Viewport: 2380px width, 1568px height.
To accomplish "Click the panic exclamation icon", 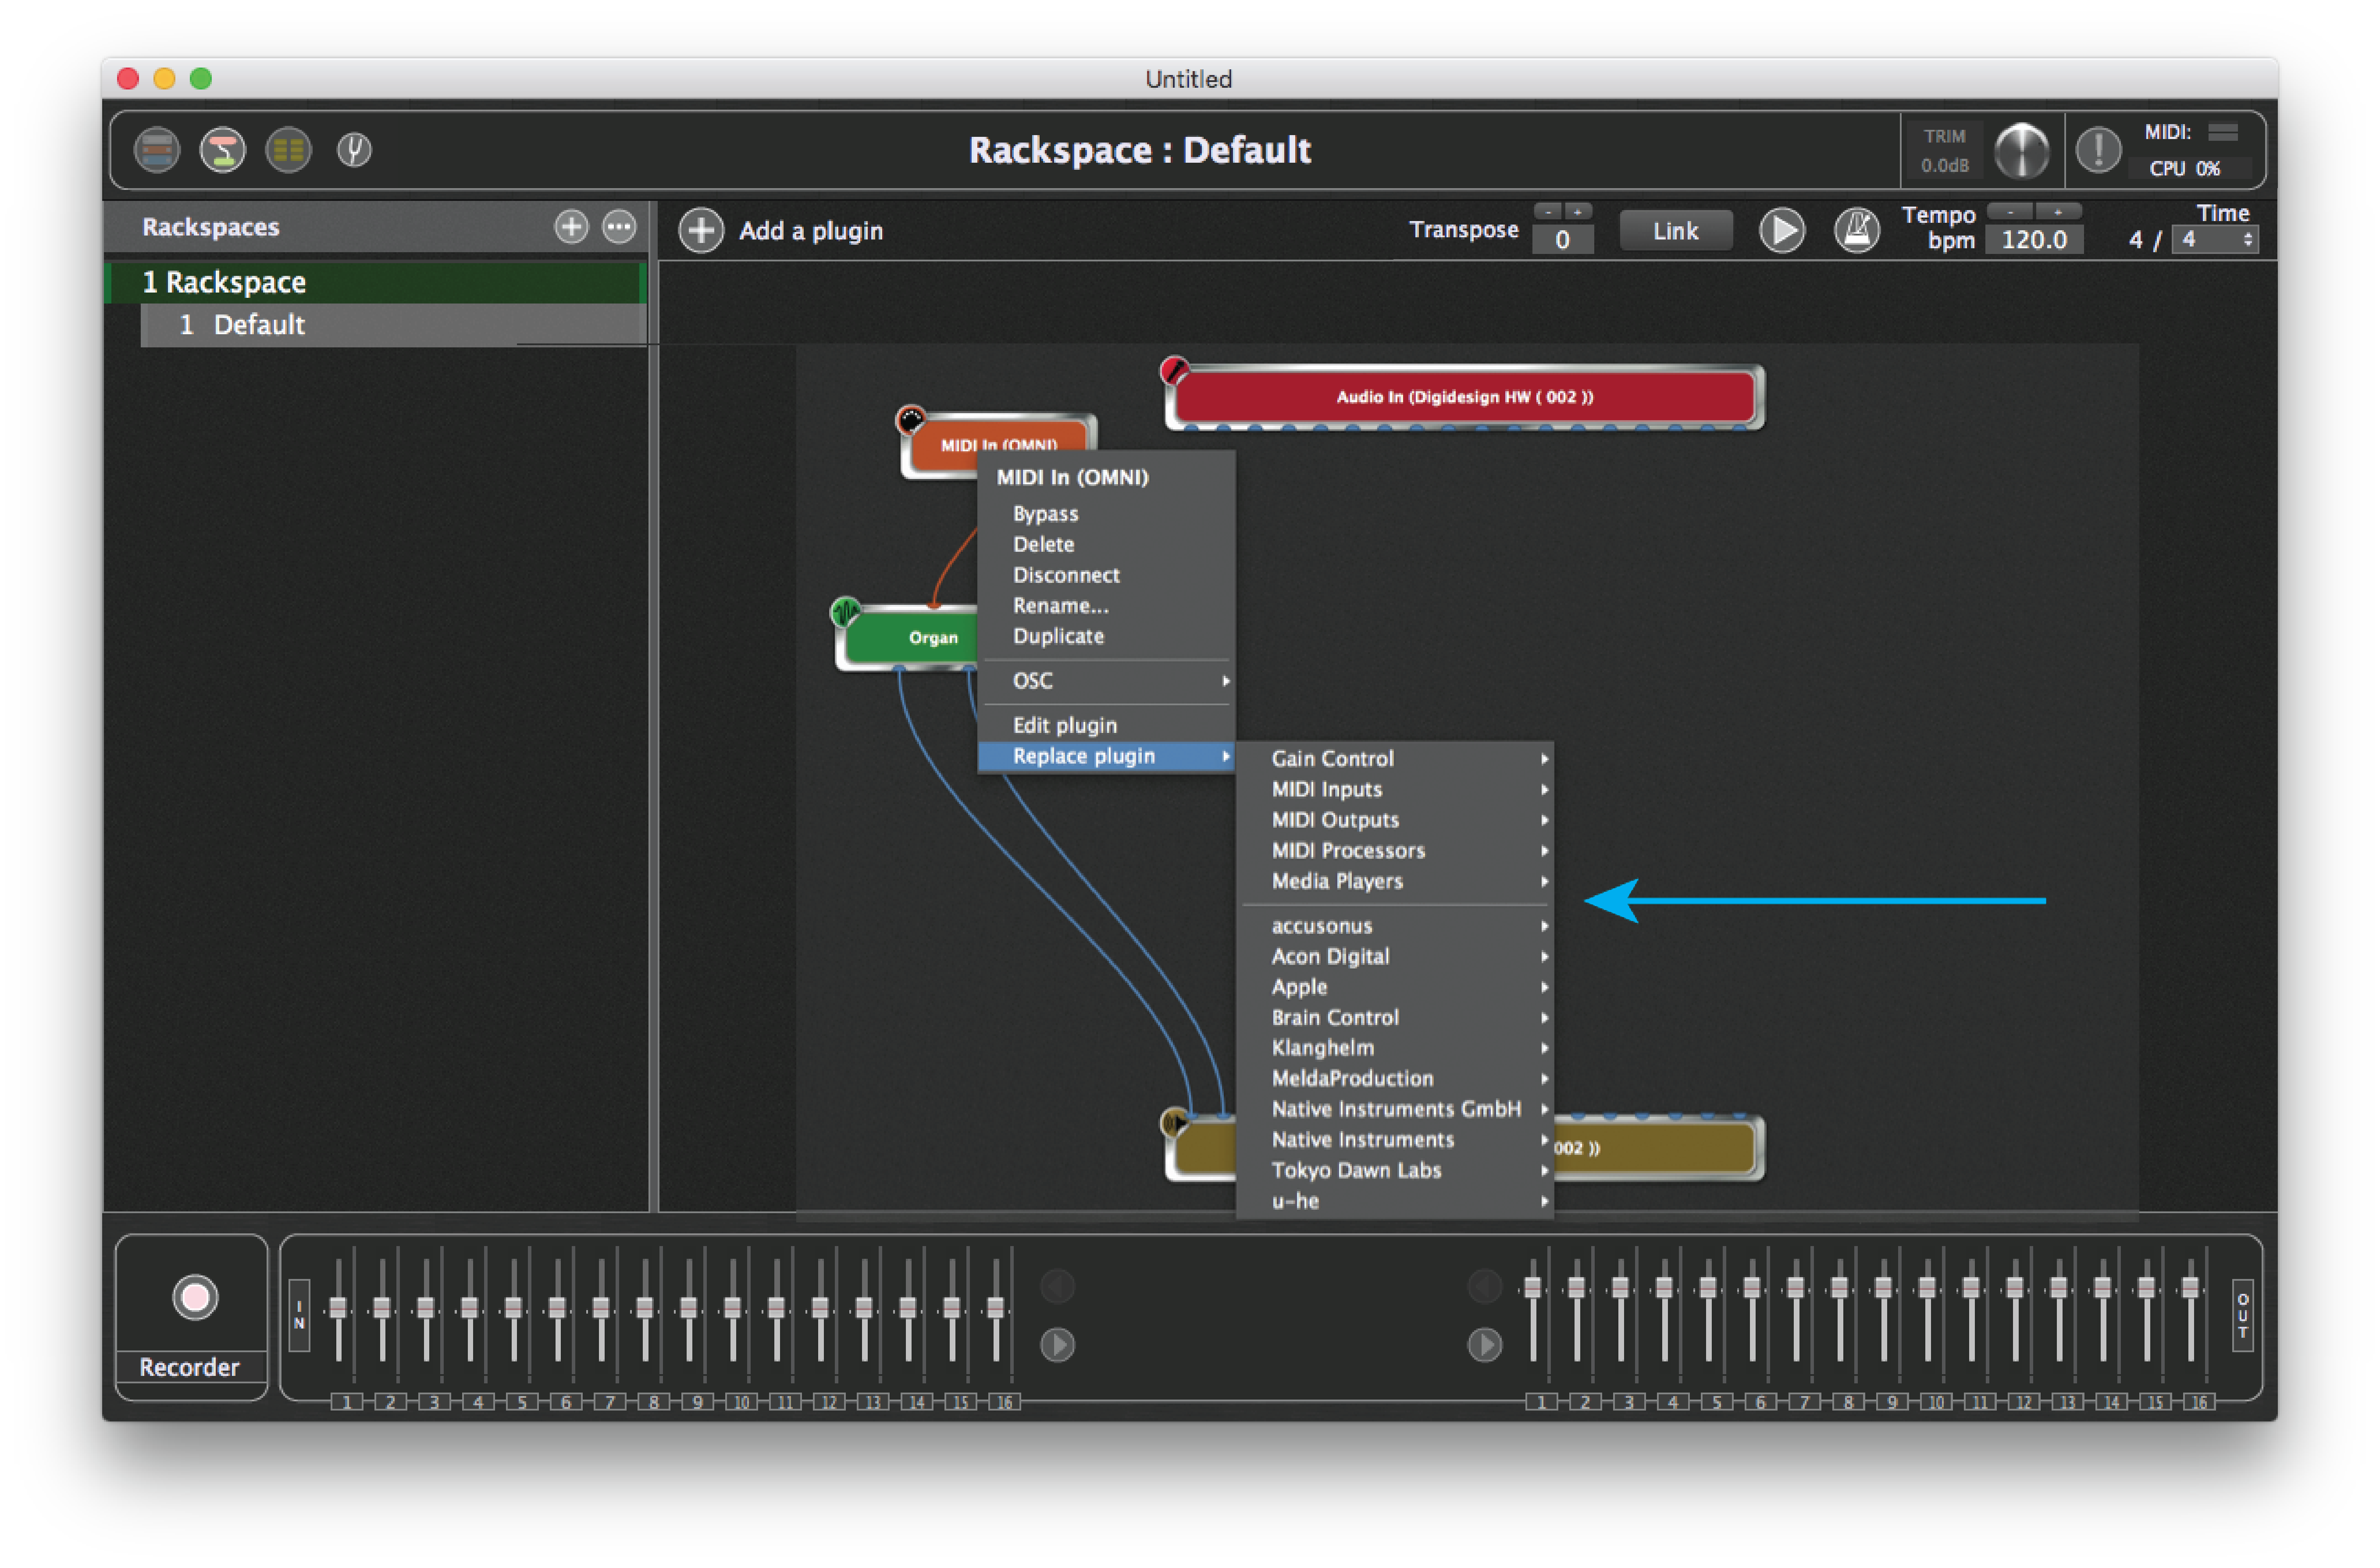I will (2098, 150).
